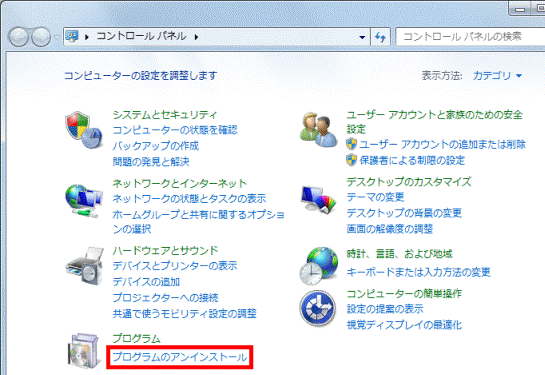Open the システムとセキュリティ shield icon

pyautogui.click(x=84, y=130)
